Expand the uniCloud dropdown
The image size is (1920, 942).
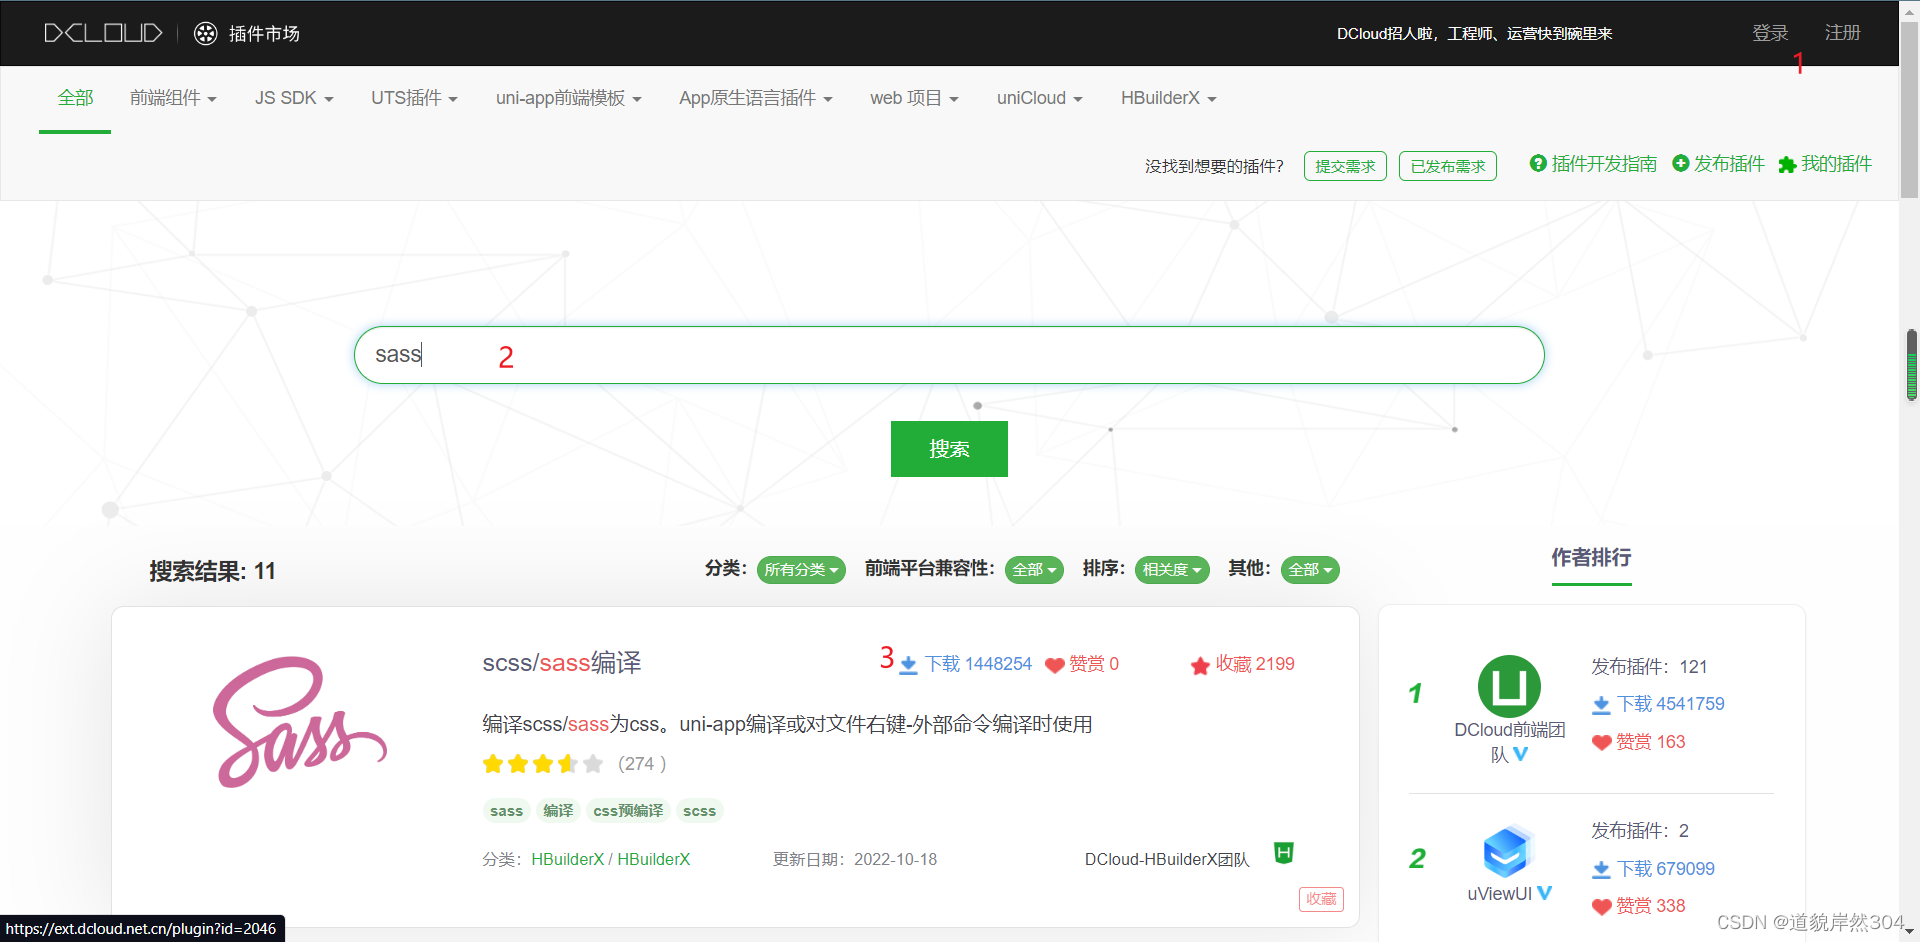click(1039, 98)
